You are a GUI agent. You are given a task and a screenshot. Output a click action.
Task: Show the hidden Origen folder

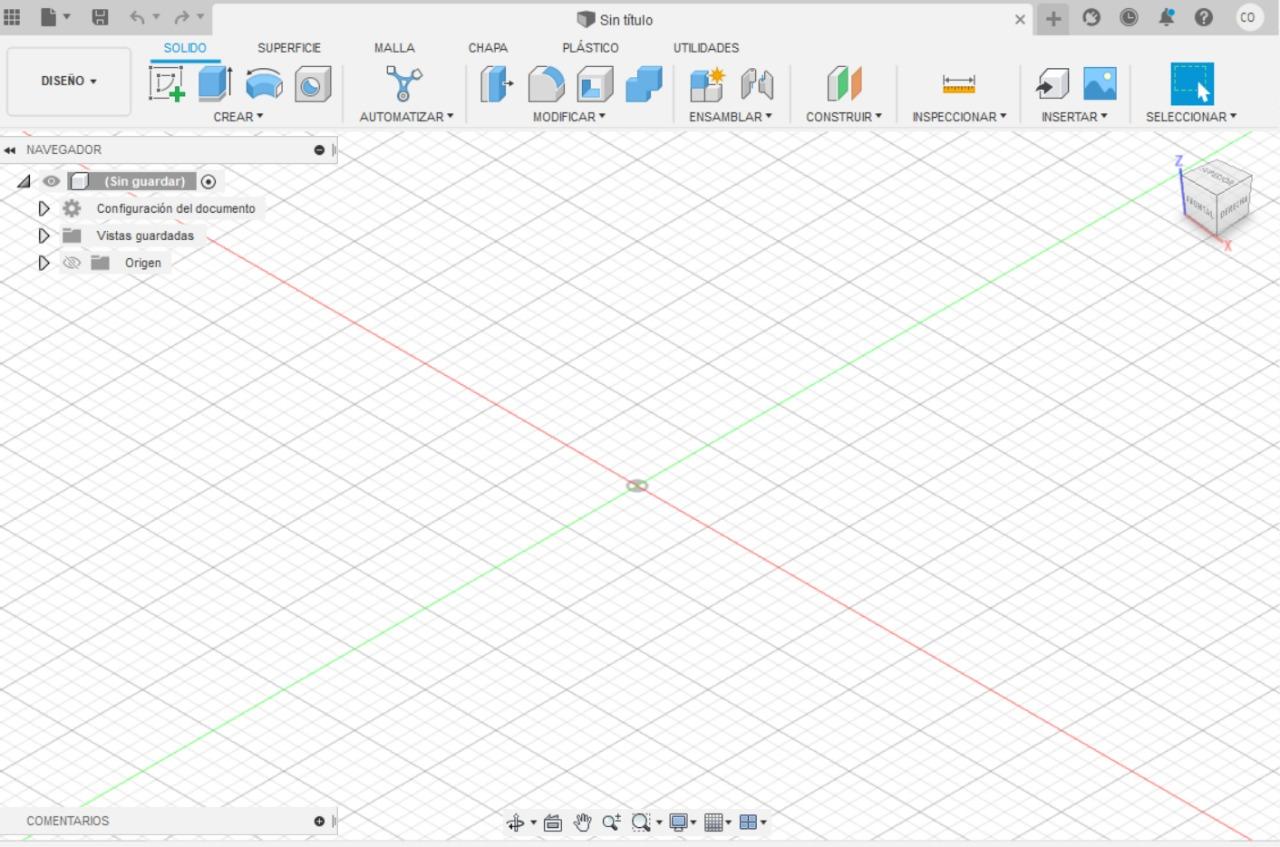tap(71, 263)
